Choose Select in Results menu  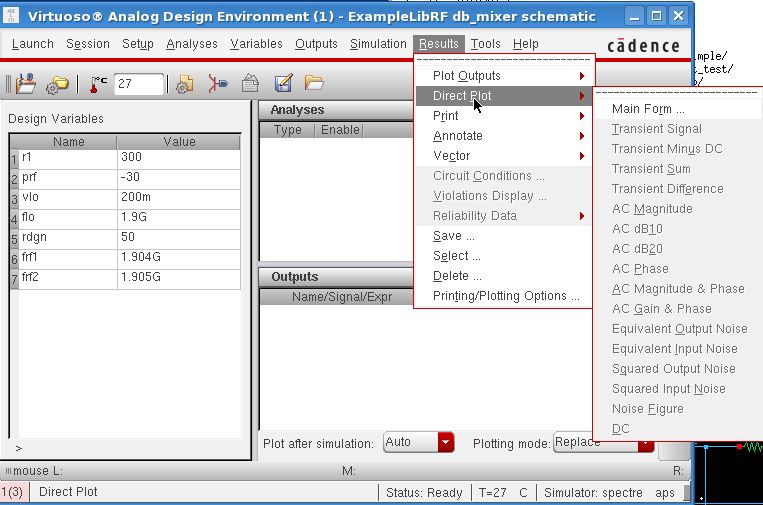point(504,255)
